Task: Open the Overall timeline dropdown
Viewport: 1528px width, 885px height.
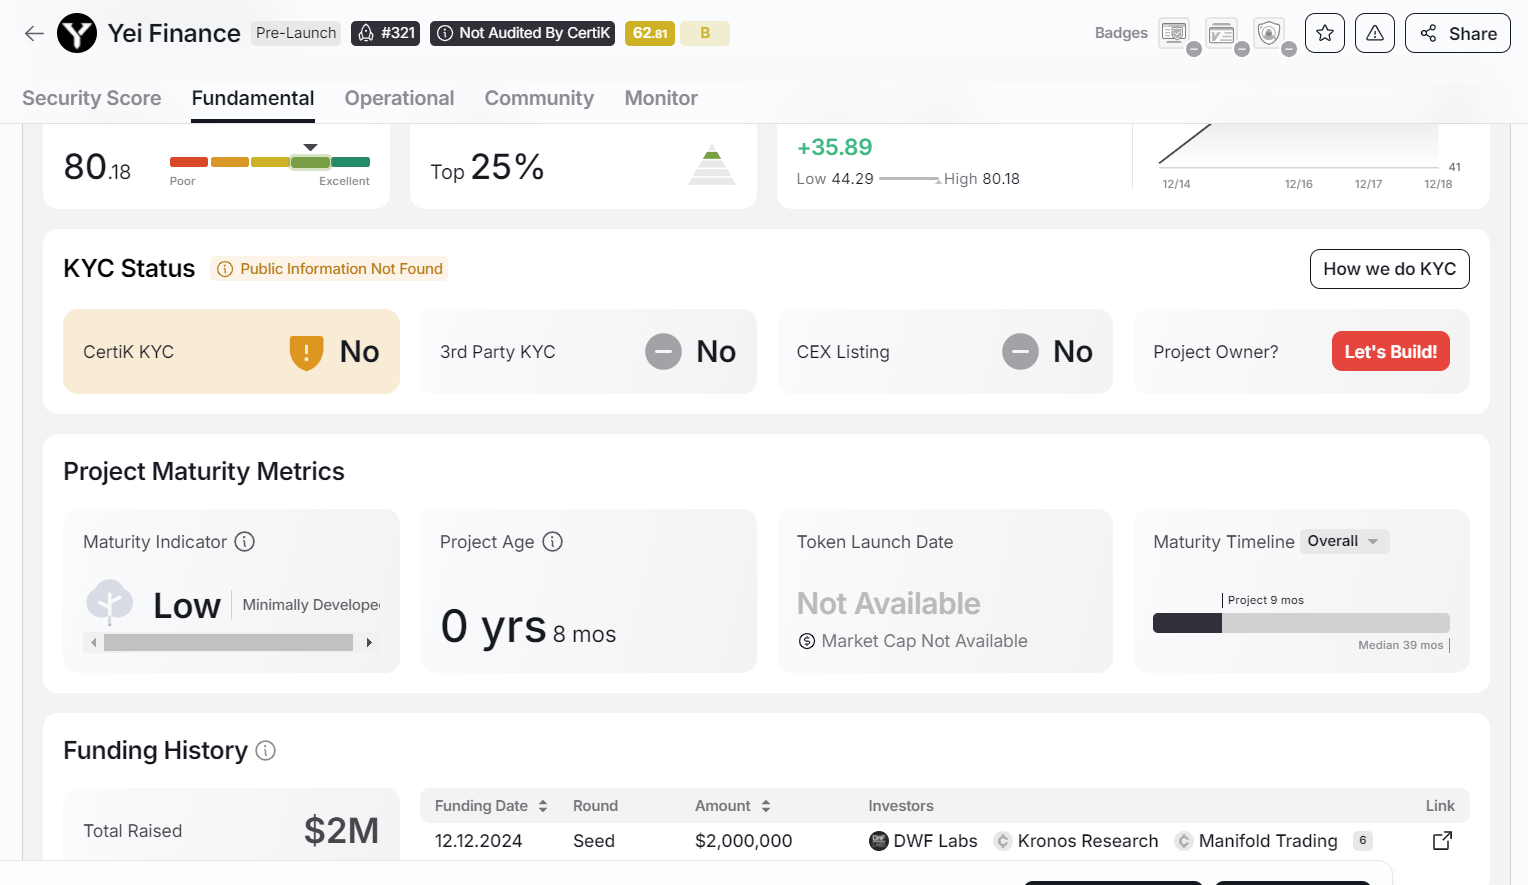Action: 1345,541
